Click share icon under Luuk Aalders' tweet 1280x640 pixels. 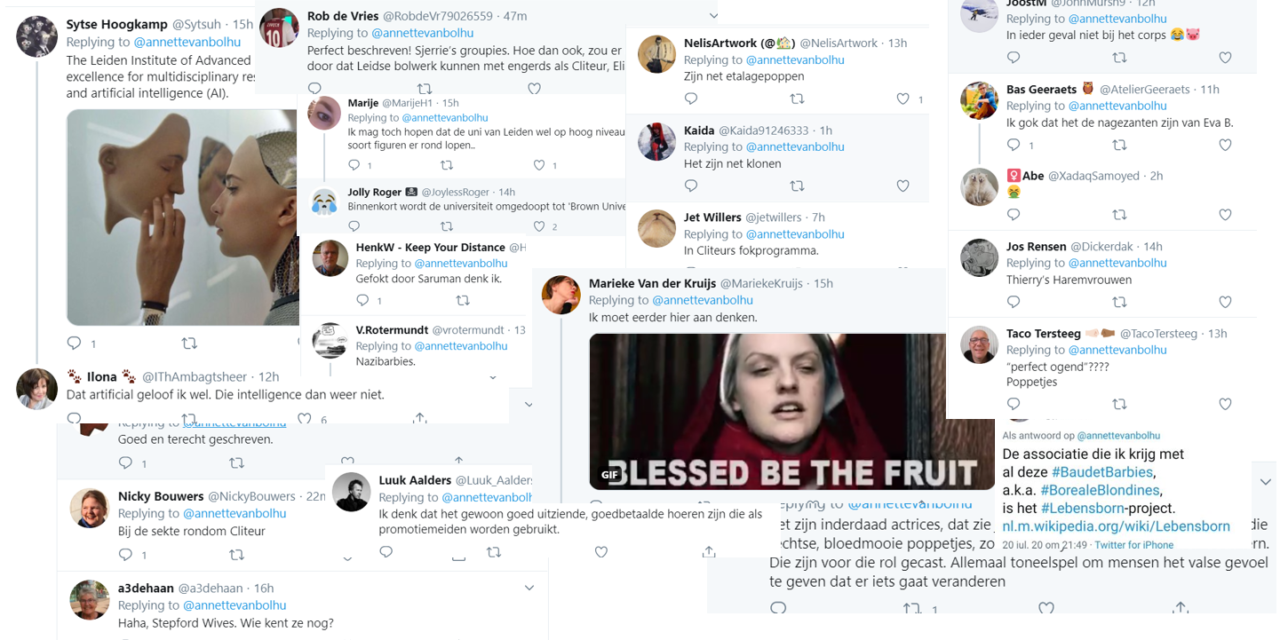[708, 552]
